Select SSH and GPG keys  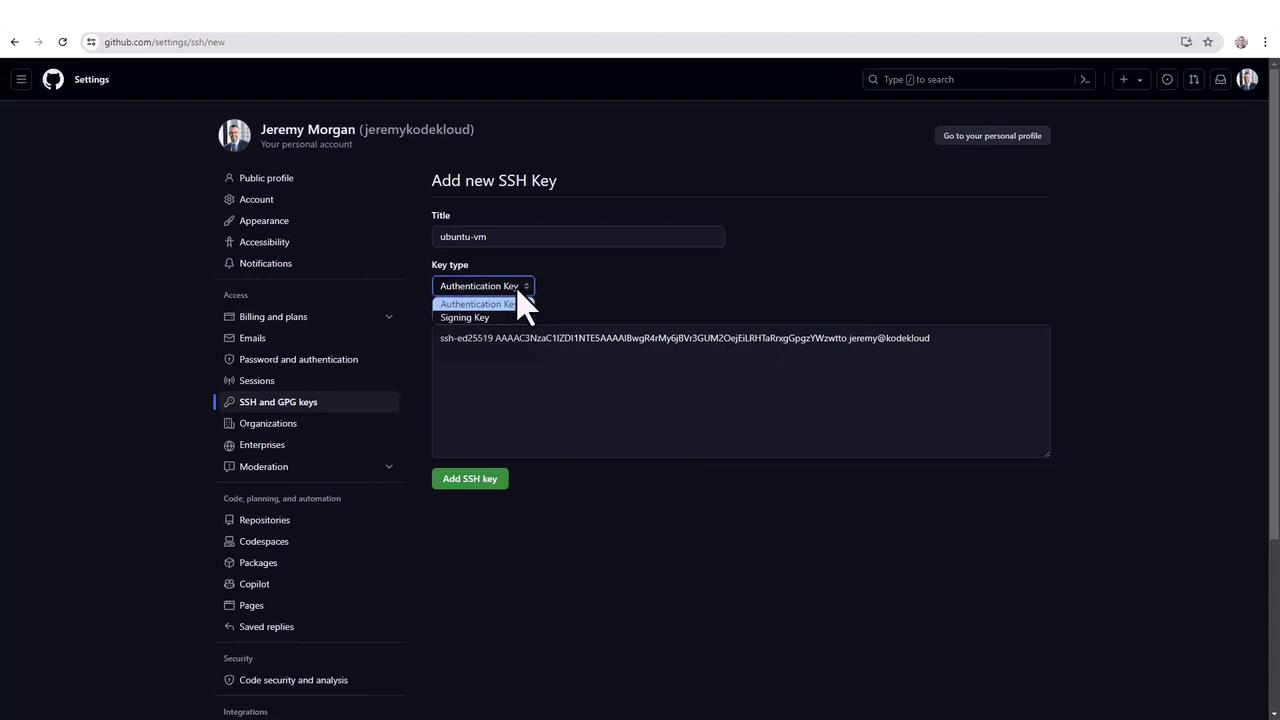pyautogui.click(x=311, y=402)
